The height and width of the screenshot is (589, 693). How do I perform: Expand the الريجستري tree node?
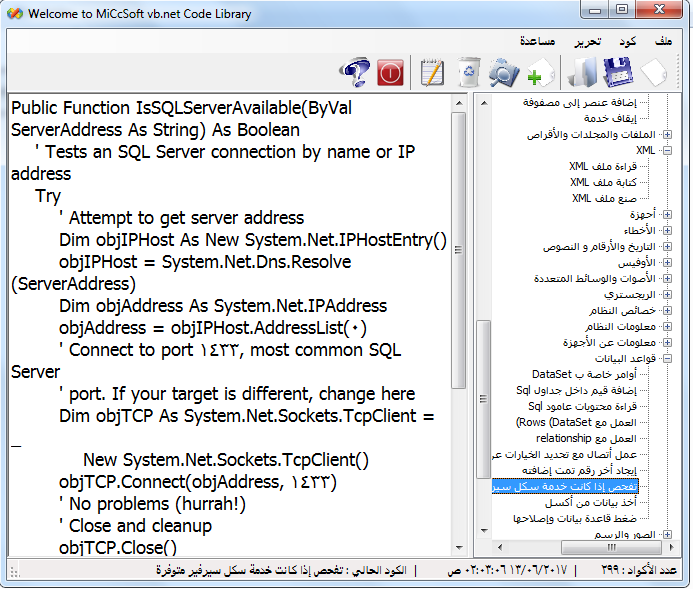[x=667, y=294]
